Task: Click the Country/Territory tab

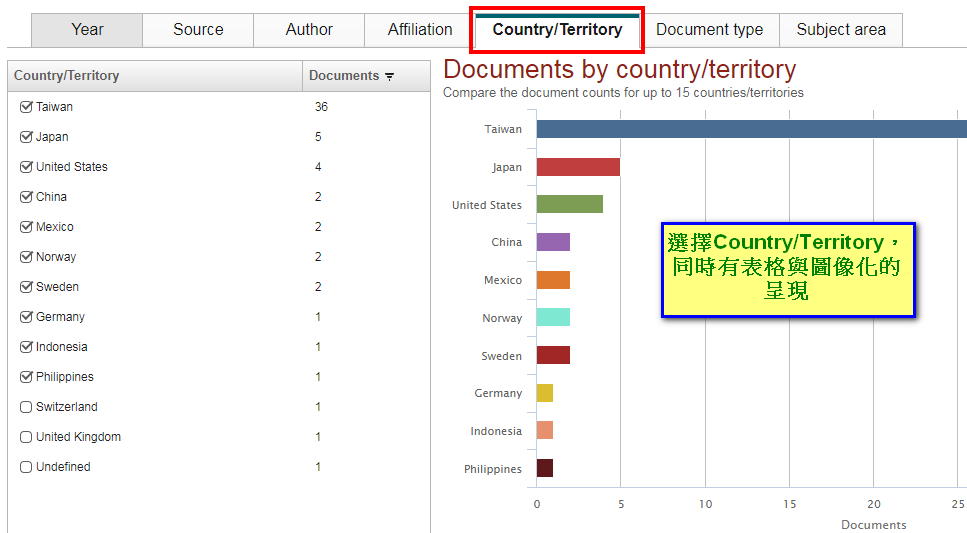Action: point(557,30)
